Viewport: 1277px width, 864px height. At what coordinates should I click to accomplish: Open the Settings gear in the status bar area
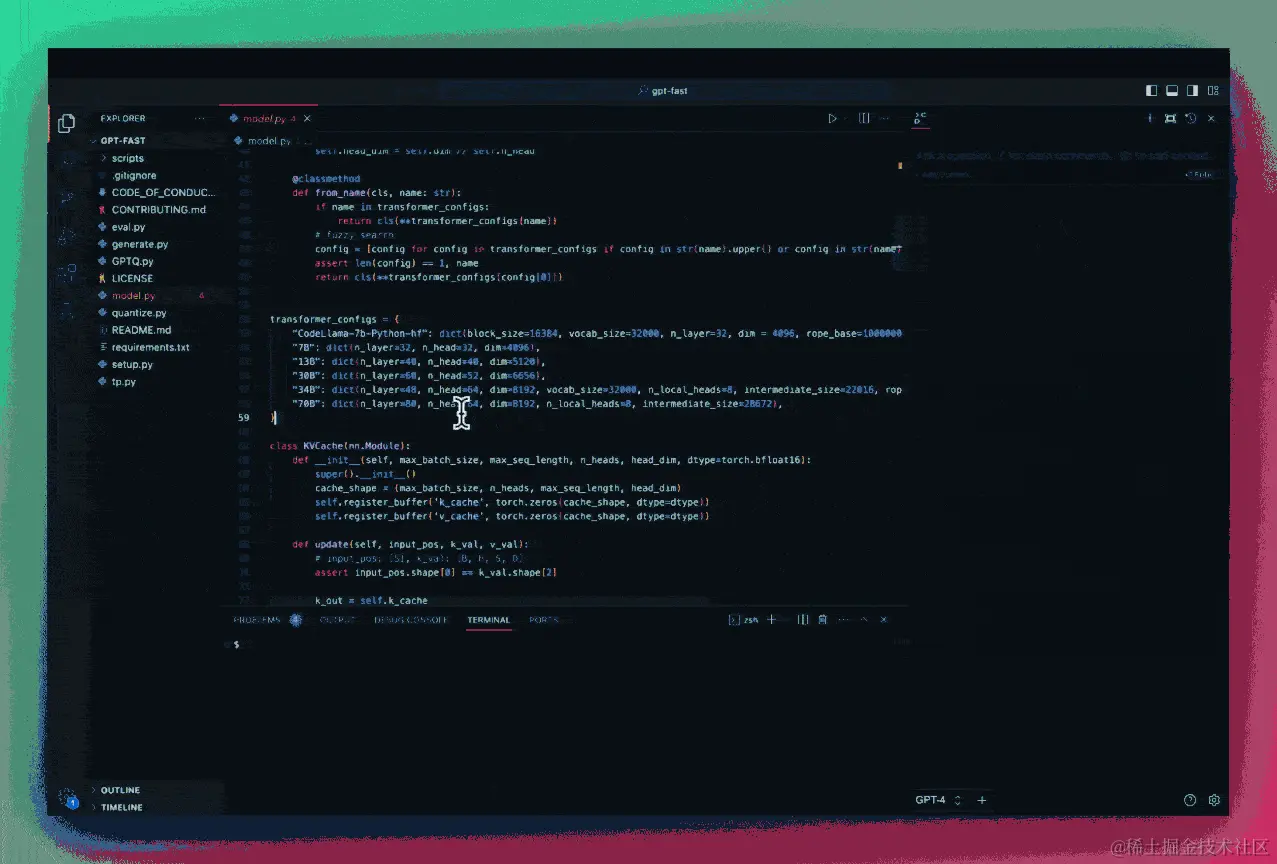click(x=1214, y=800)
